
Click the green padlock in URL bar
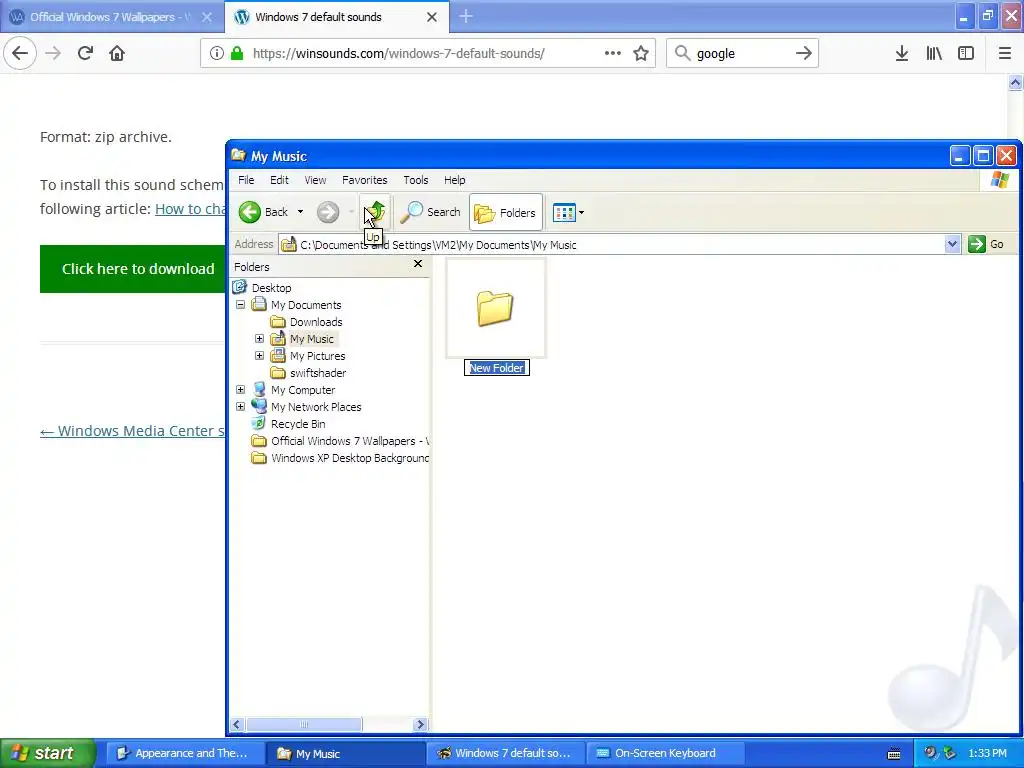[237, 53]
